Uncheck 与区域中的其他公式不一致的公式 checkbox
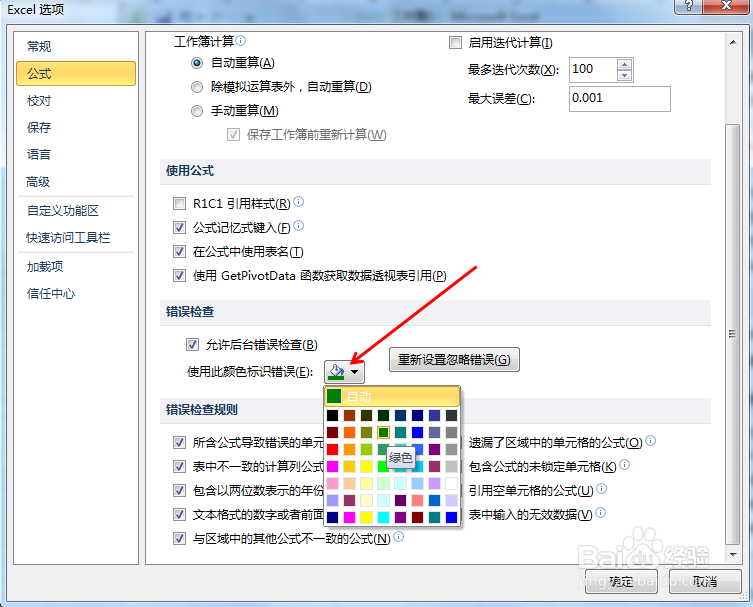The height and width of the screenshot is (607, 753). coord(180,539)
